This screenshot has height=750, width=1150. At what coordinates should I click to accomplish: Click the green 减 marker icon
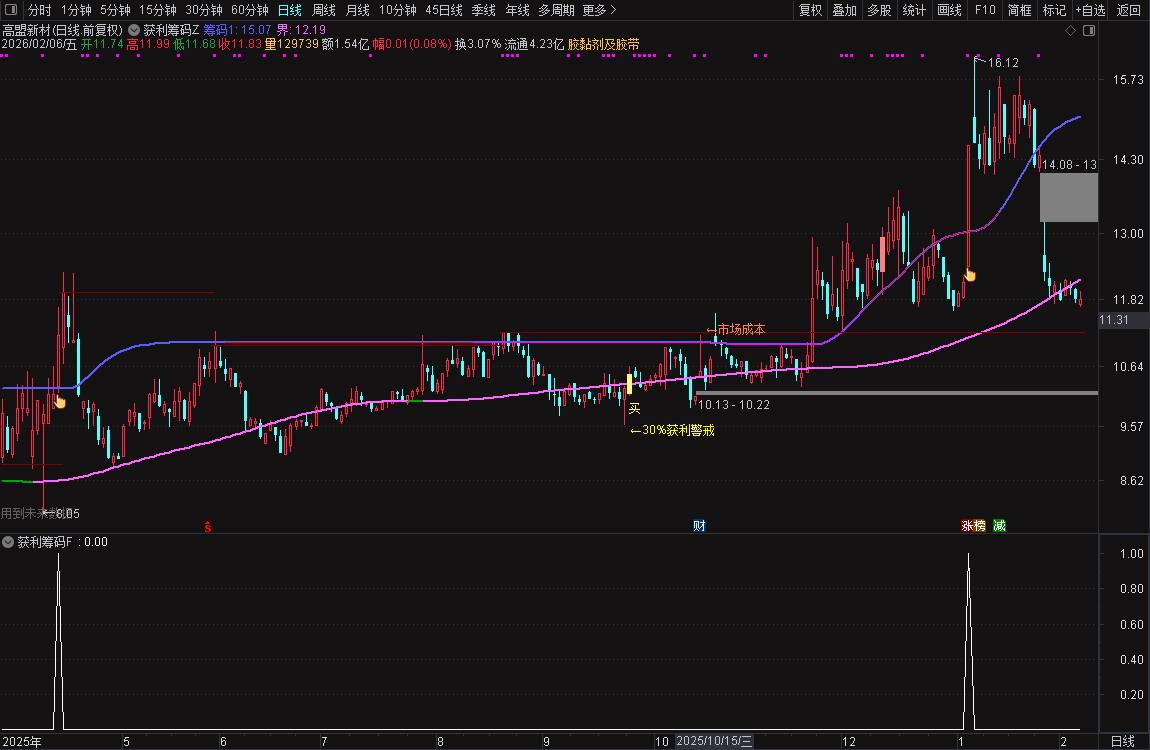click(x=999, y=526)
